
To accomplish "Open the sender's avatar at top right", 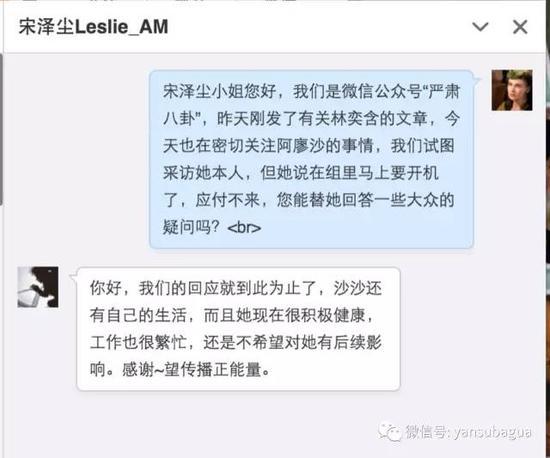I will coord(512,90).
